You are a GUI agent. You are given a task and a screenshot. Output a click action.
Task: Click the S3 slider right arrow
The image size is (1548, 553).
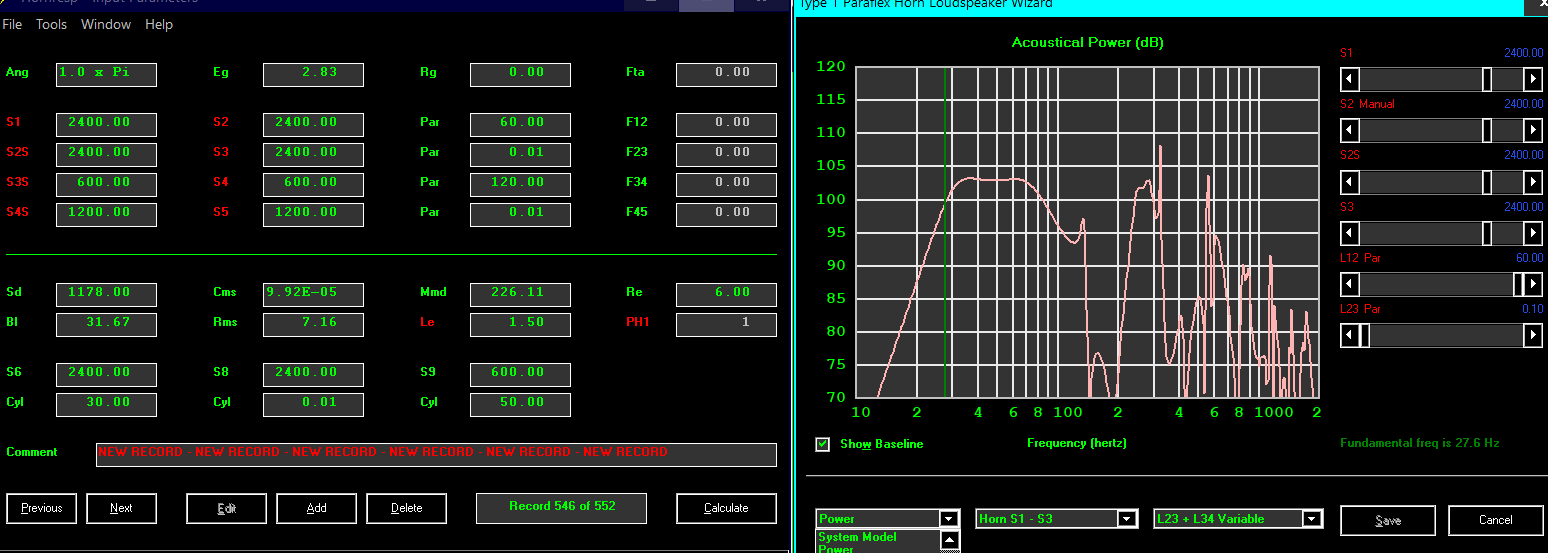tap(1533, 233)
